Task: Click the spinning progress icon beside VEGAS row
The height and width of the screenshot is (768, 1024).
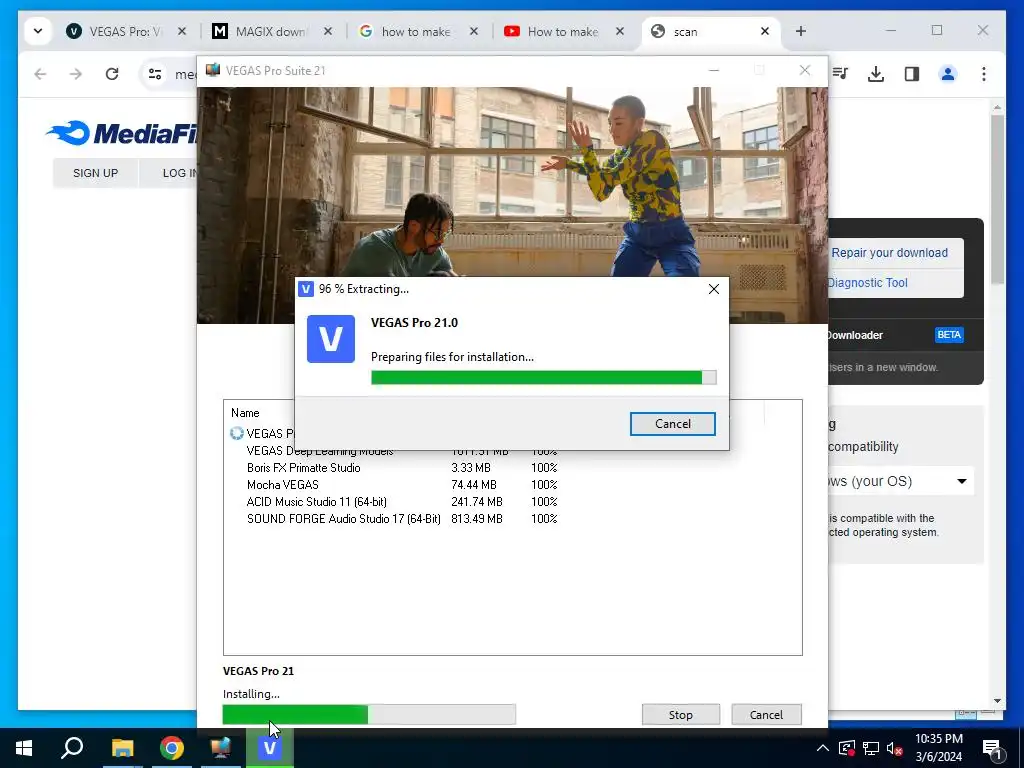Action: click(x=236, y=433)
